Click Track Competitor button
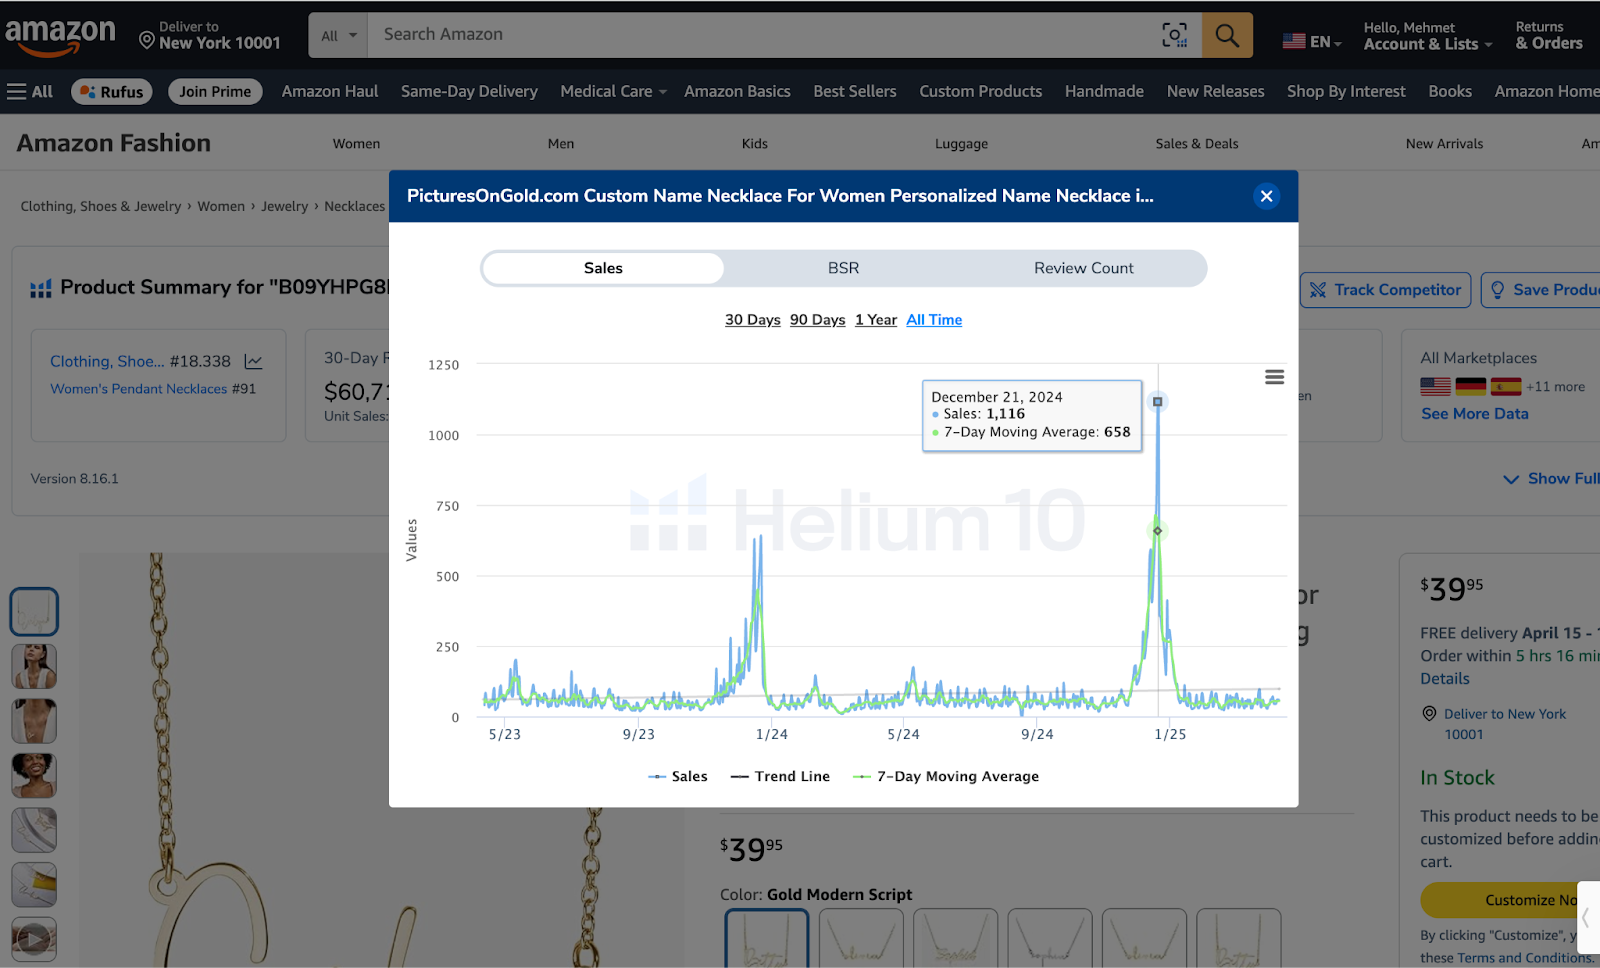The height and width of the screenshot is (968, 1600). tap(1385, 290)
